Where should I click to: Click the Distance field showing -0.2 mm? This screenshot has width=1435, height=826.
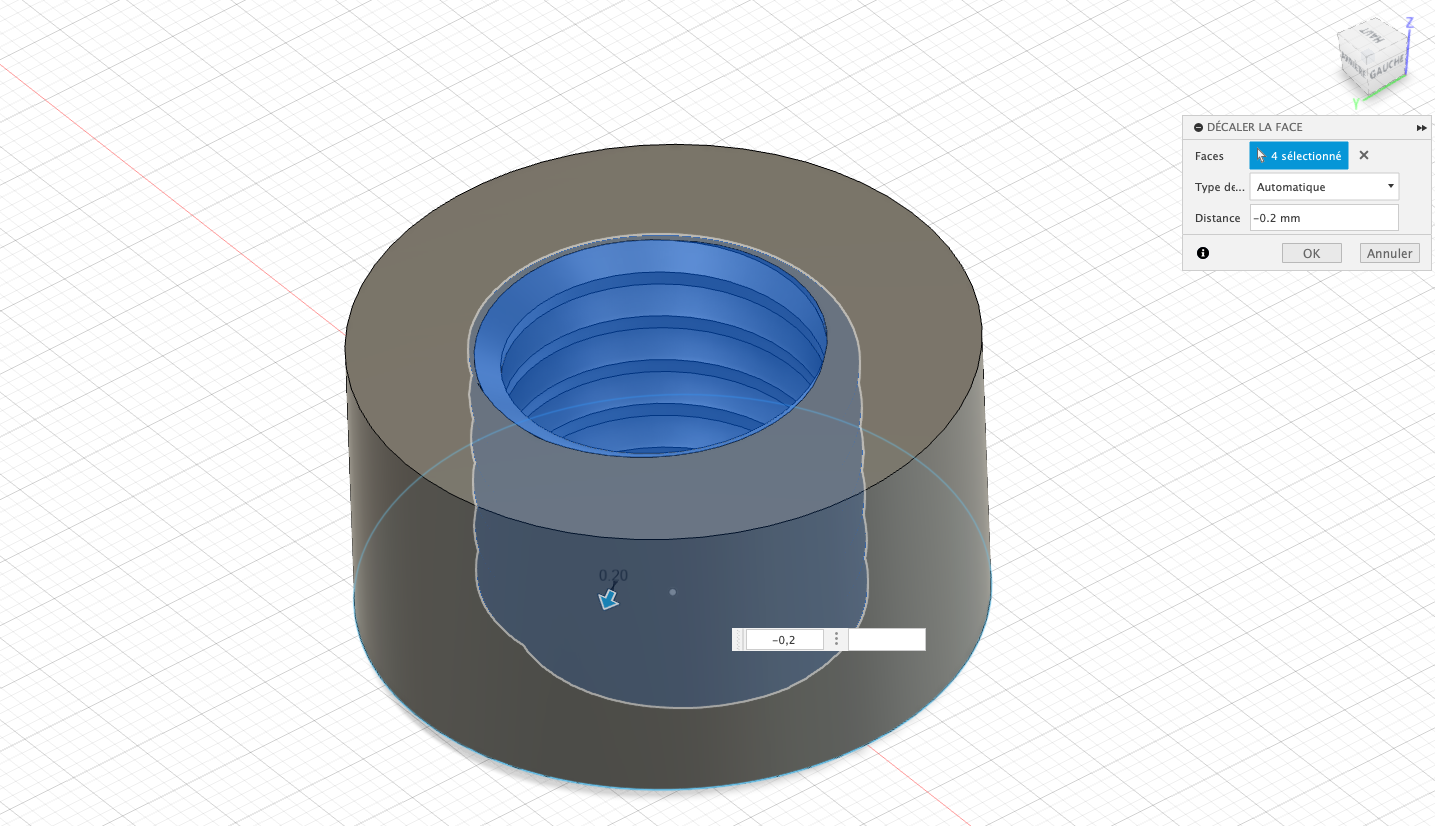[x=1324, y=218]
